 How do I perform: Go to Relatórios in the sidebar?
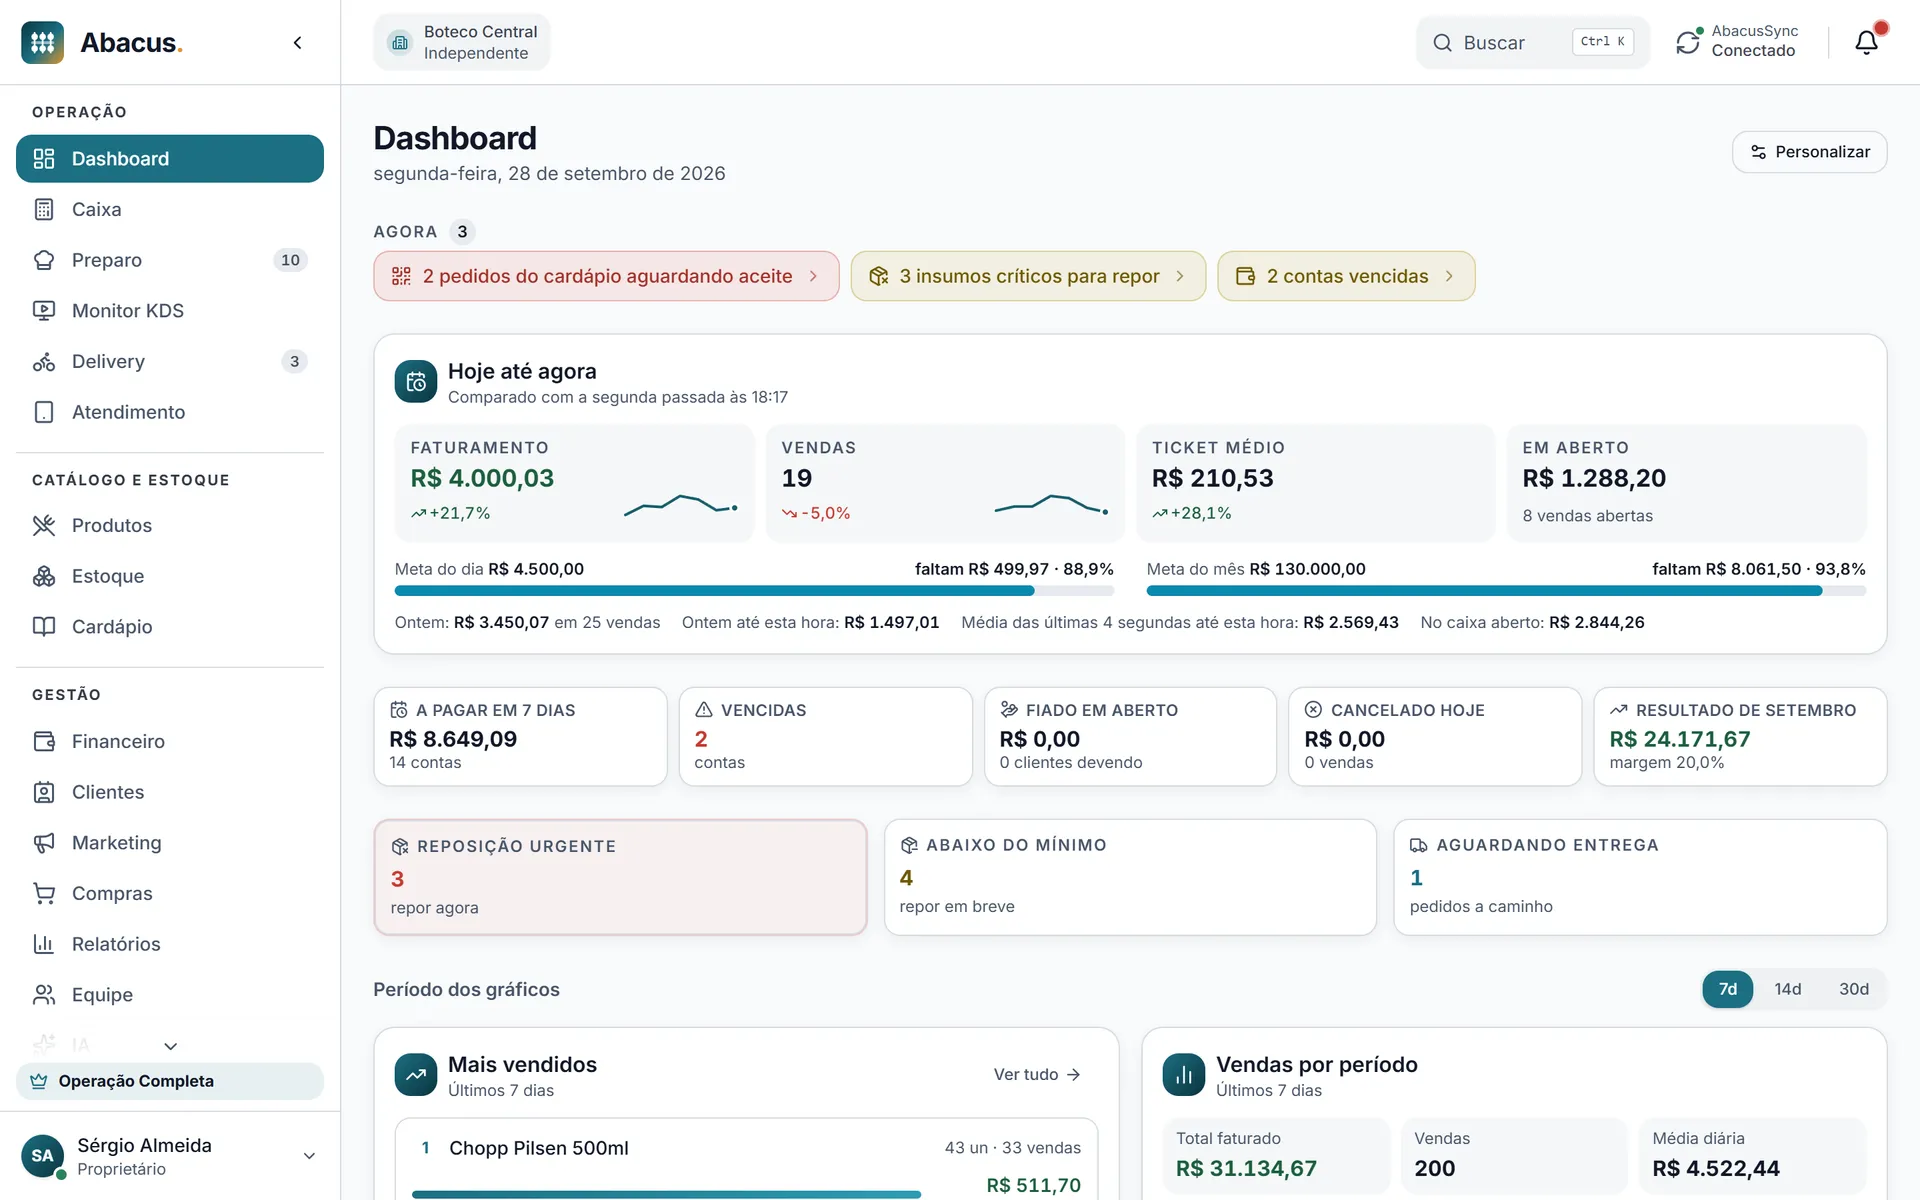[170, 944]
